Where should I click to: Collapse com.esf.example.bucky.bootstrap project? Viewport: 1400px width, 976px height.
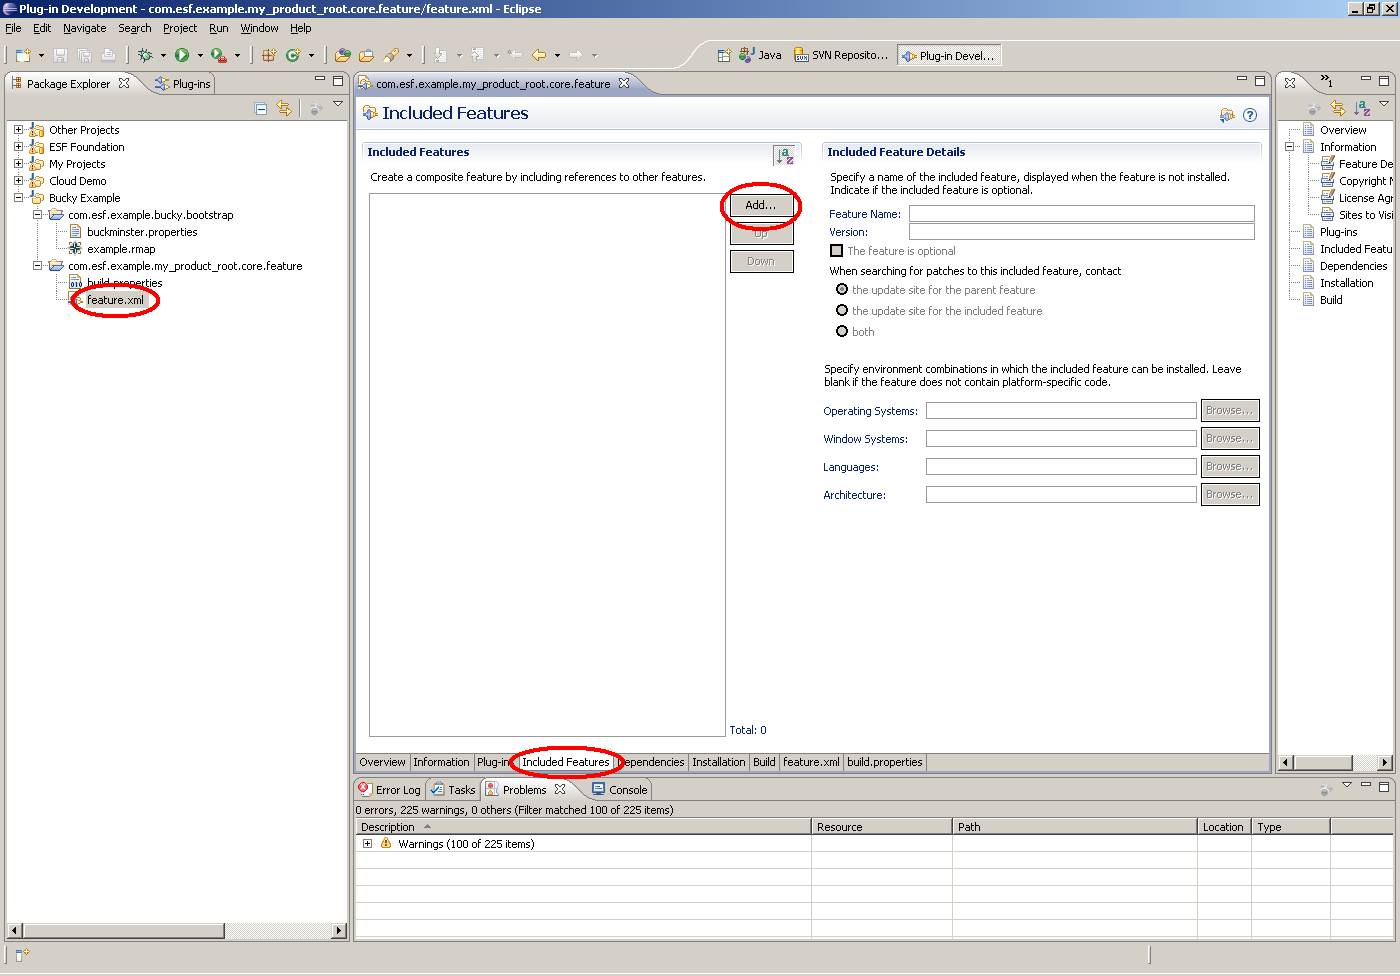pos(37,215)
